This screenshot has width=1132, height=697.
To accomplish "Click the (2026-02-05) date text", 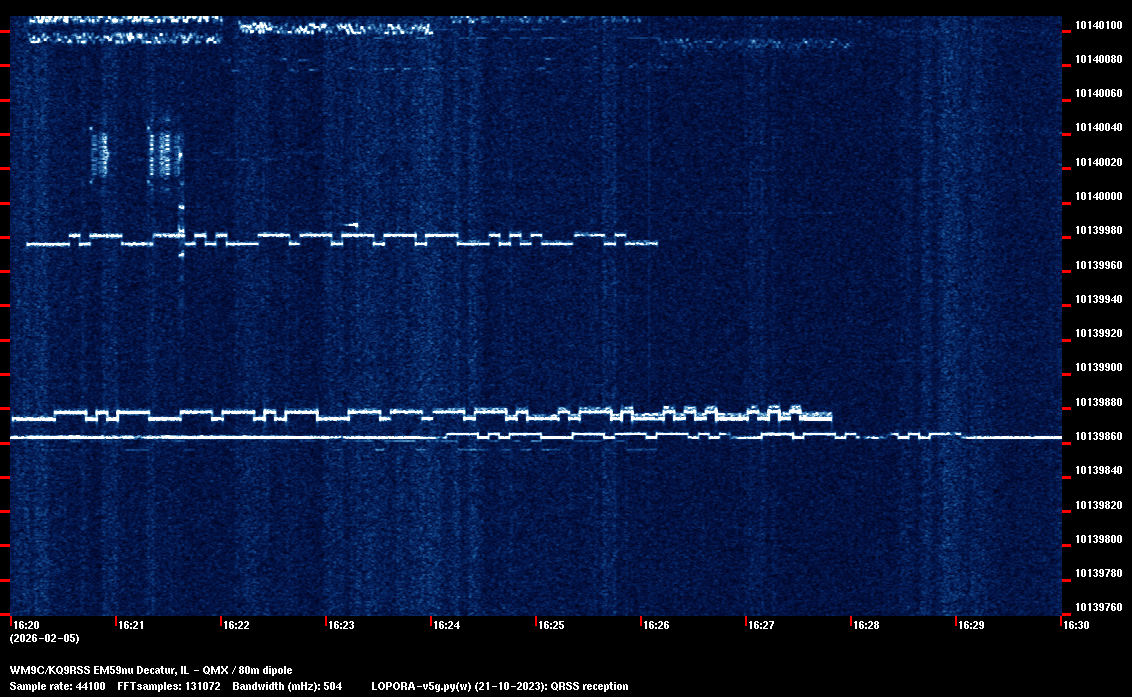I will [x=44, y=638].
